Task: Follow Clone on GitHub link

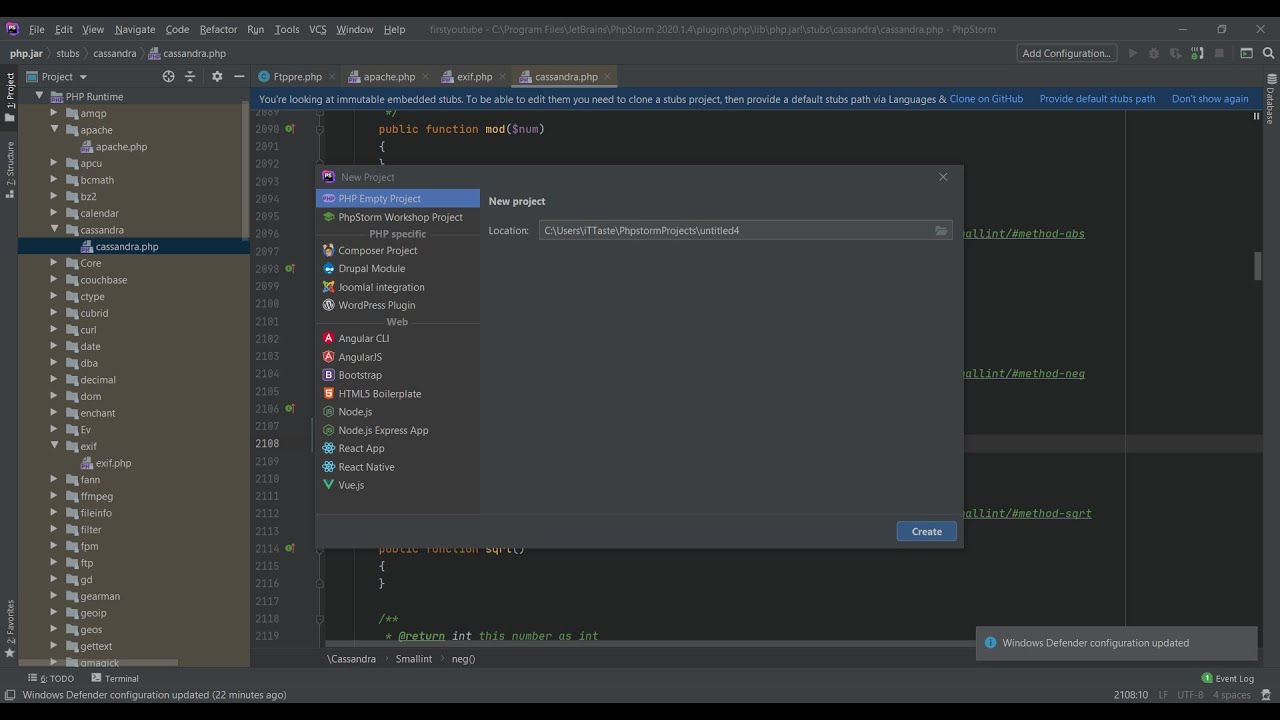Action: point(986,99)
